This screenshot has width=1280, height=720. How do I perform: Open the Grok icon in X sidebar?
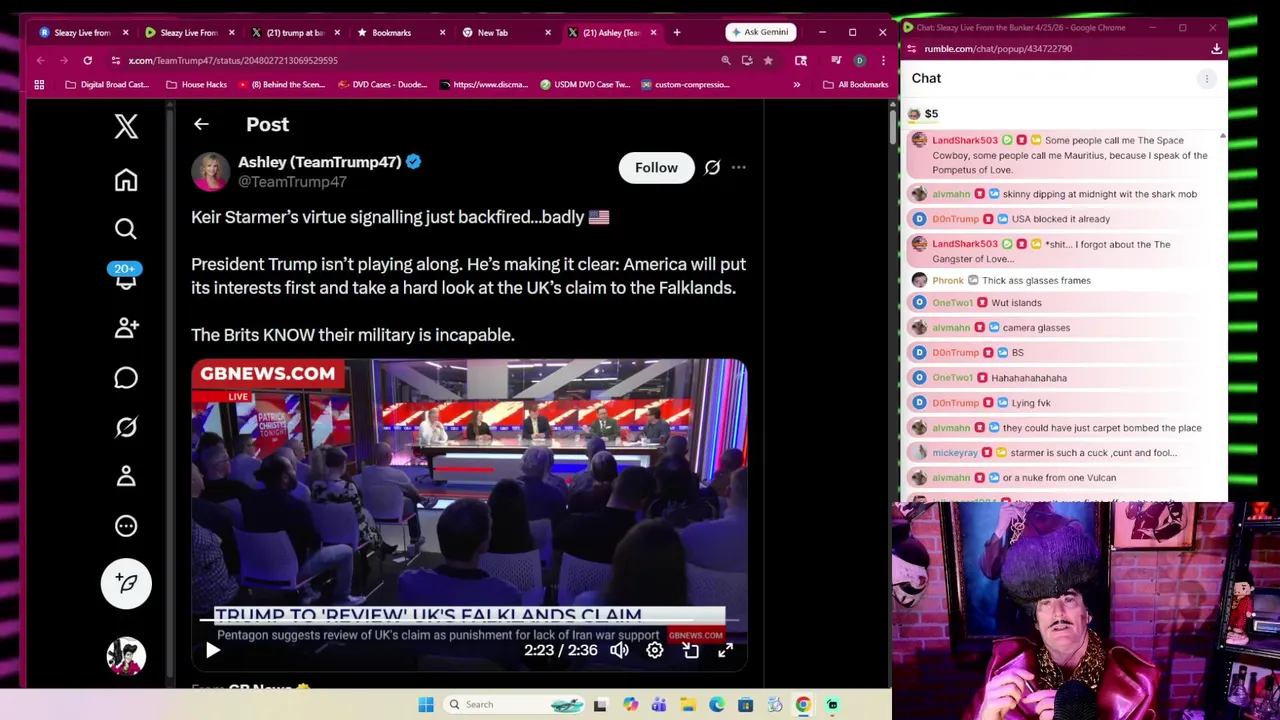(126, 427)
